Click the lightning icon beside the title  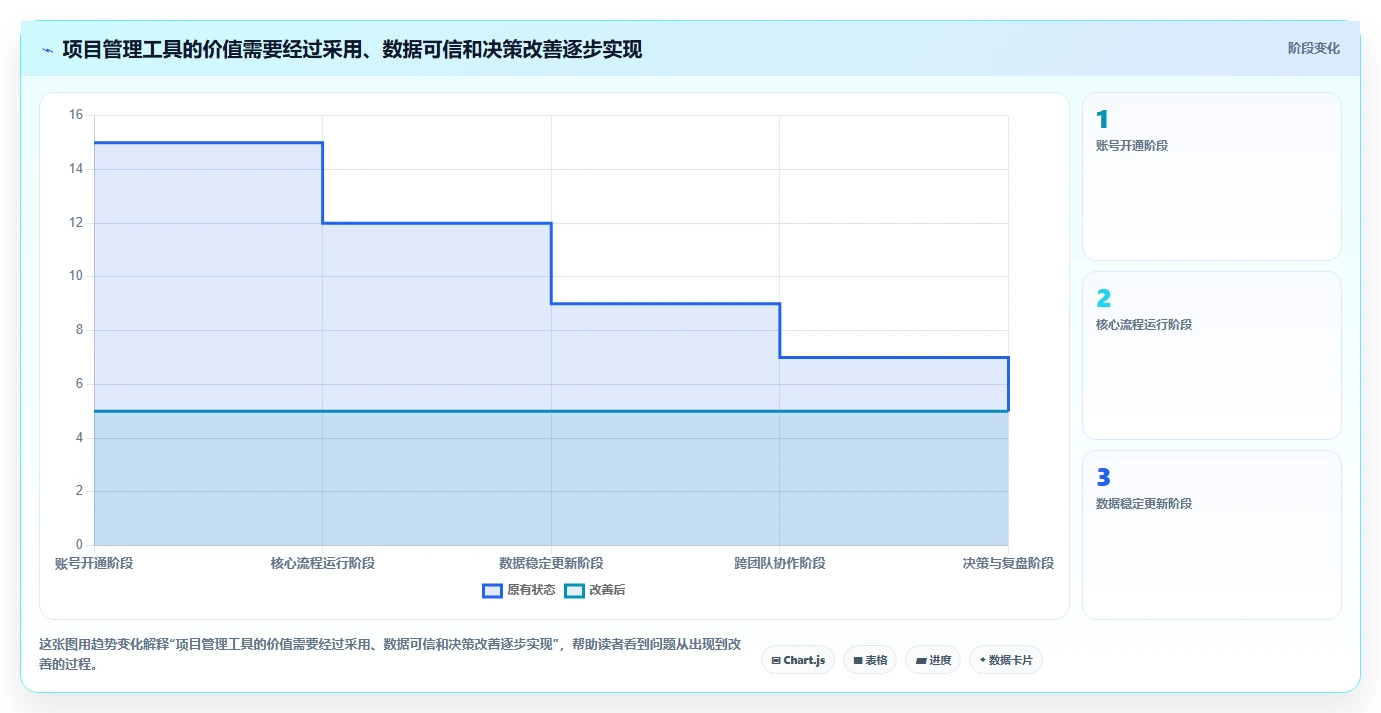(47, 49)
